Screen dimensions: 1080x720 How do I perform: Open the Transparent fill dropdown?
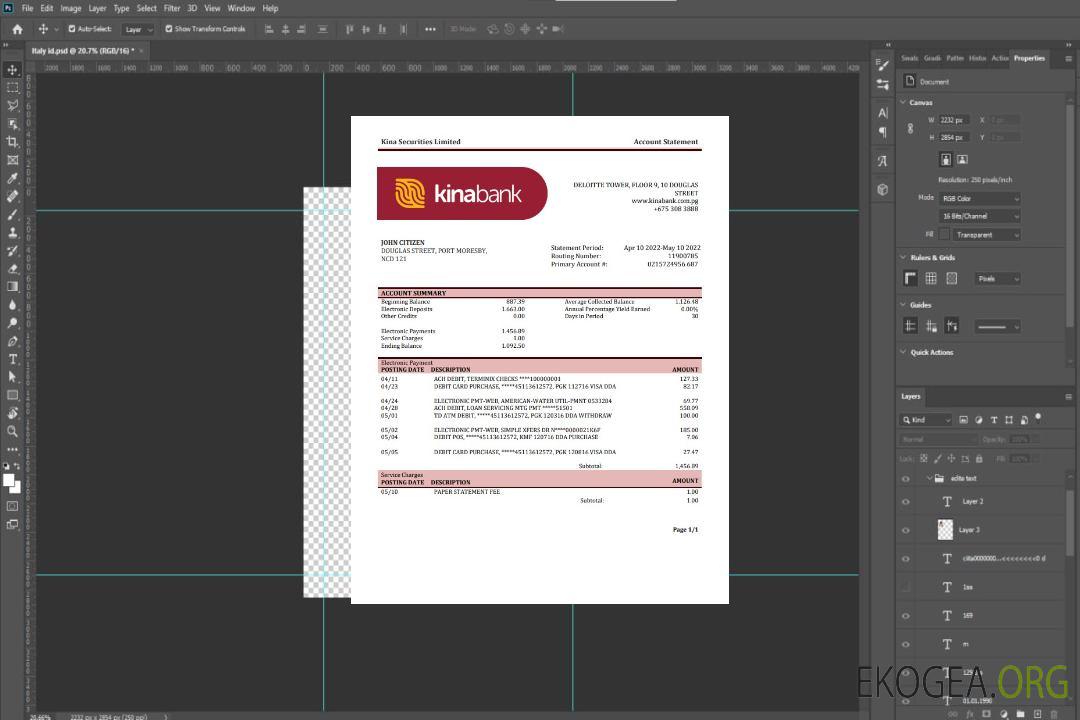986,235
